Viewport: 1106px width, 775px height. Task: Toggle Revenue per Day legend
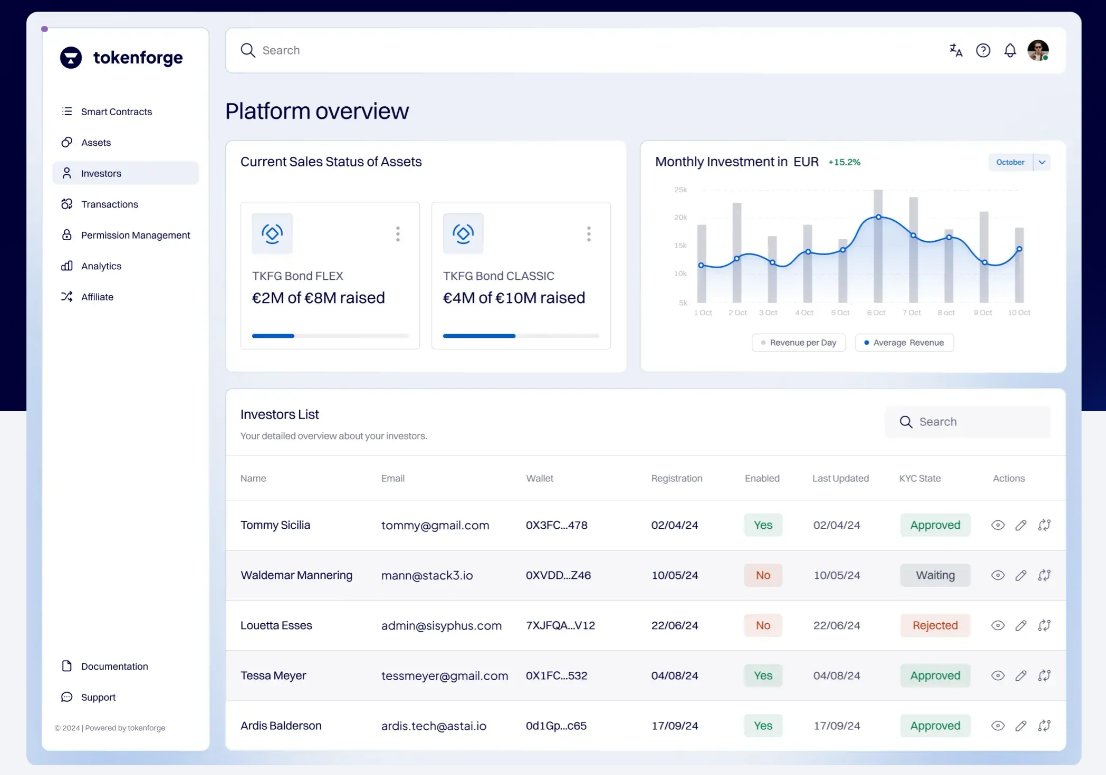(x=798, y=343)
